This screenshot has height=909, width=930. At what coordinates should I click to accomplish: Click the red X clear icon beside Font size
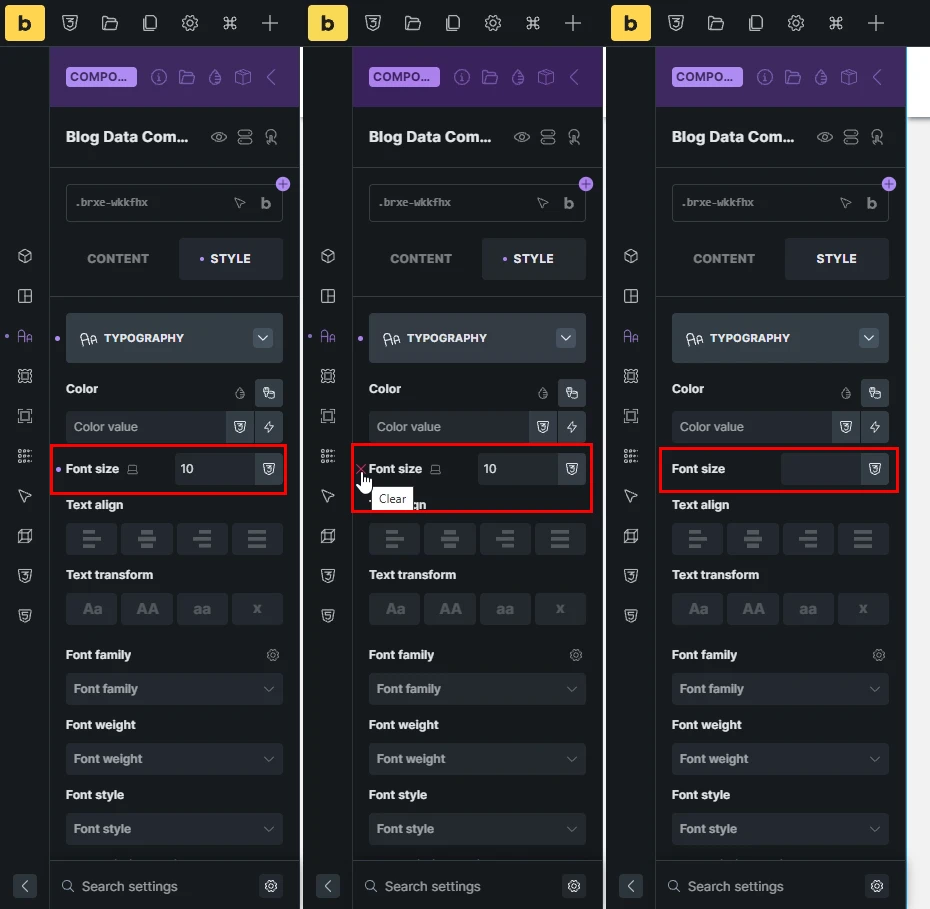361,468
